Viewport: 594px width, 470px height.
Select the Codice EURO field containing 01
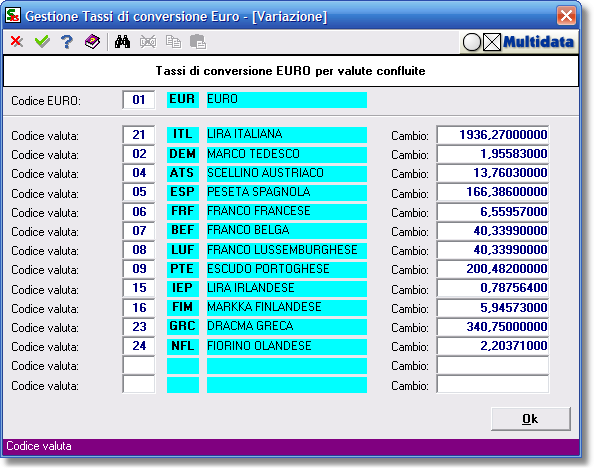(x=139, y=100)
